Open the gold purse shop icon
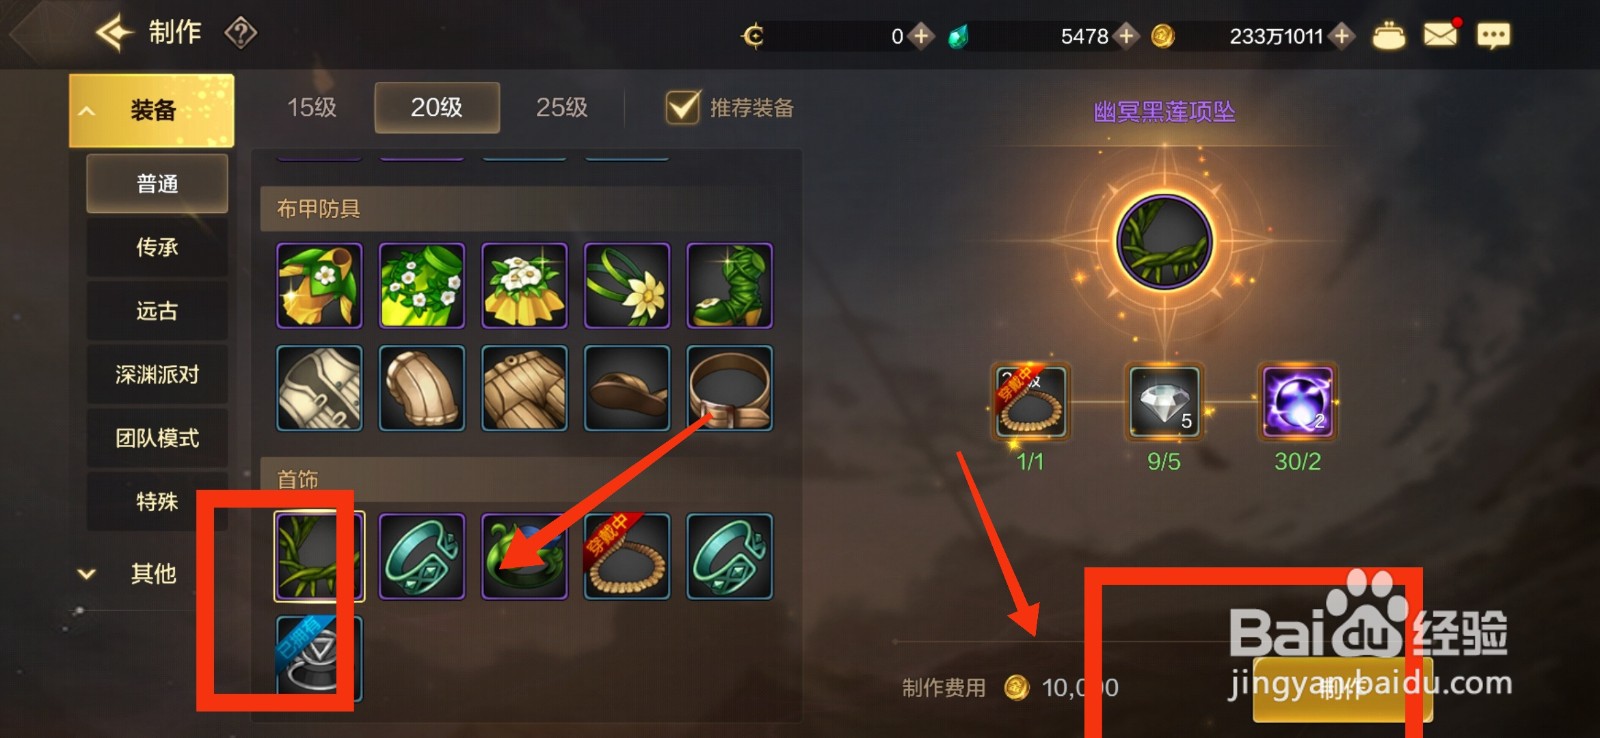Image resolution: width=1600 pixels, height=738 pixels. point(1388,36)
